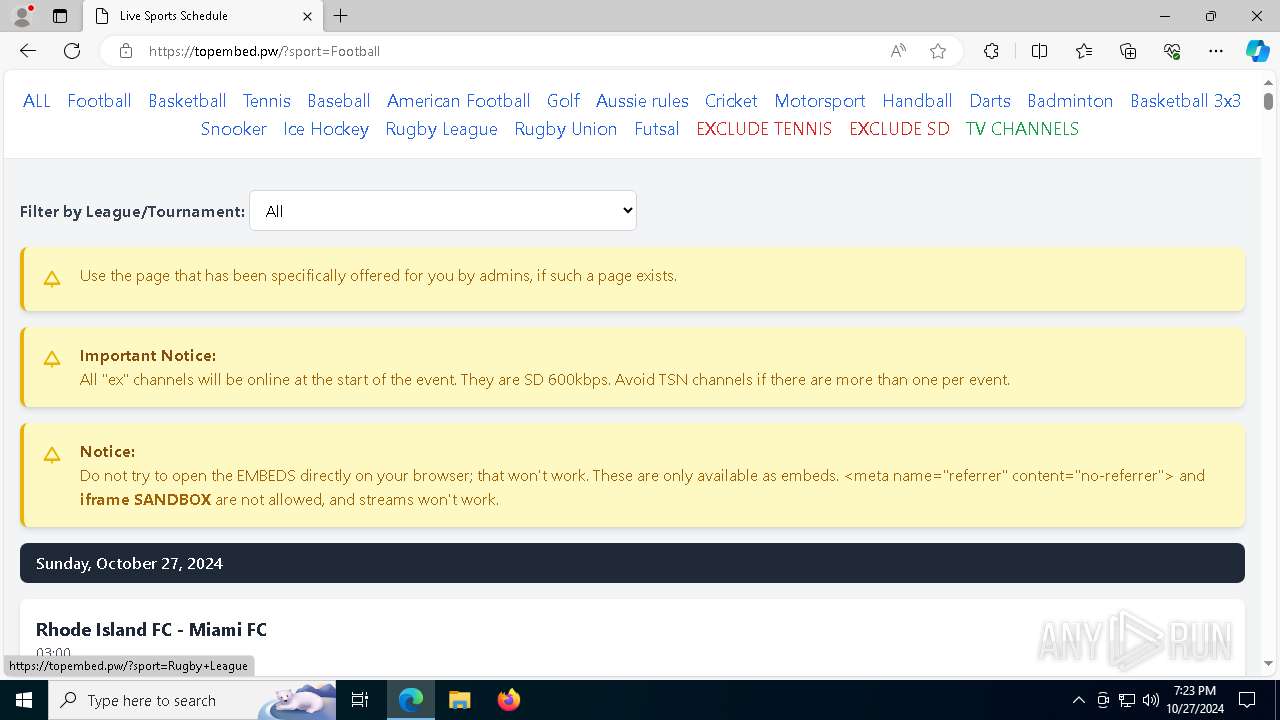This screenshot has width=1280, height=720.
Task: Open notification center
Action: (x=1247, y=700)
